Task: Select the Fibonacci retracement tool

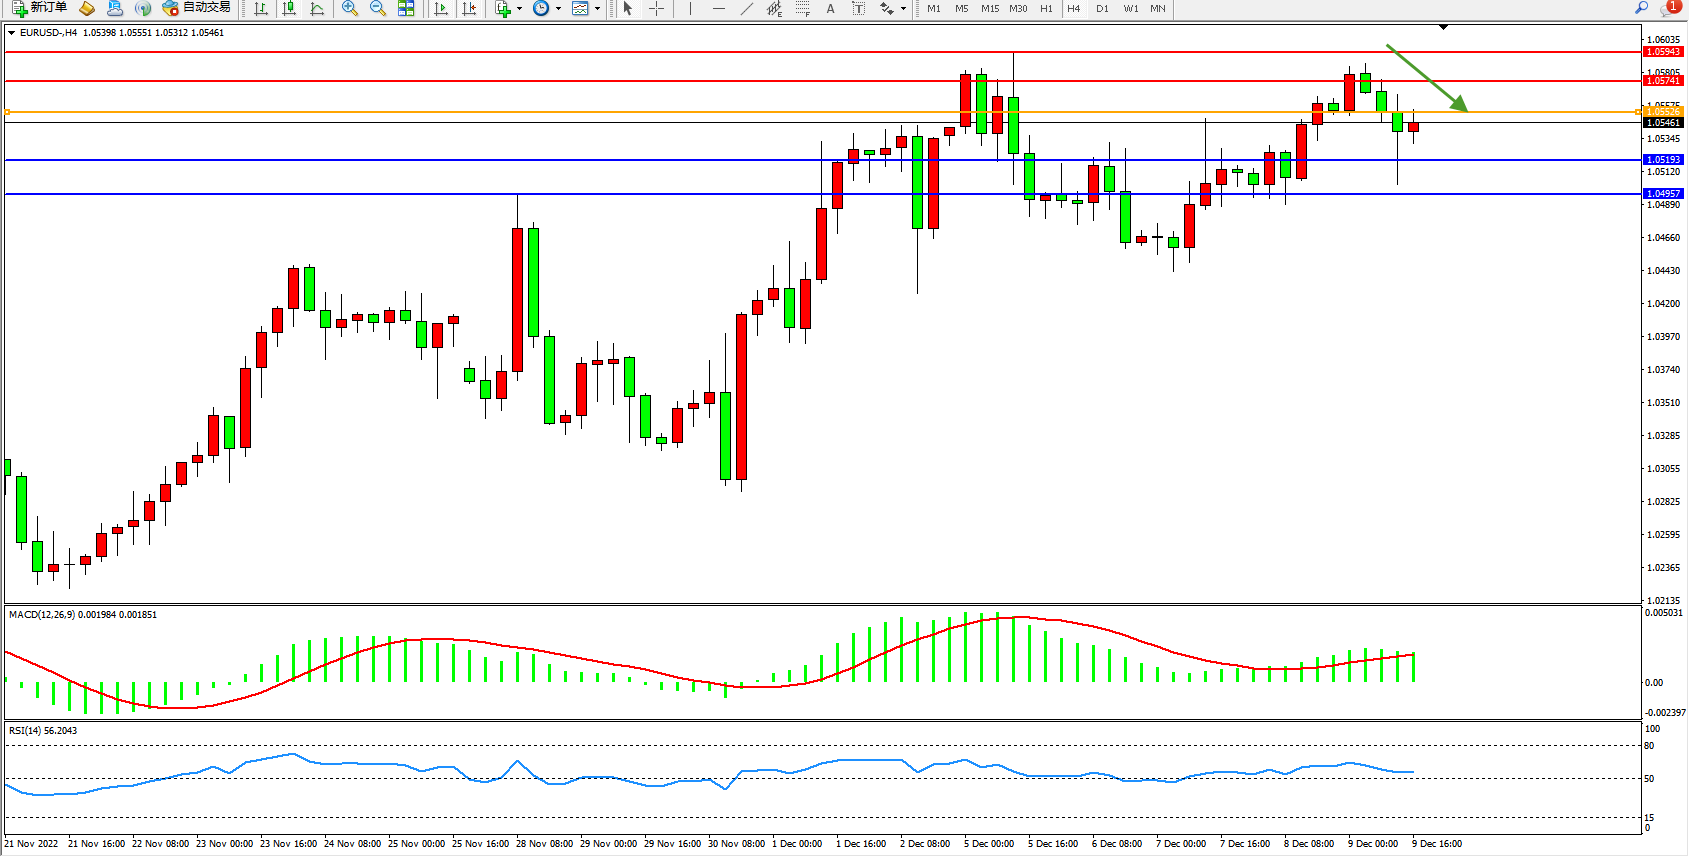Action: tap(802, 8)
